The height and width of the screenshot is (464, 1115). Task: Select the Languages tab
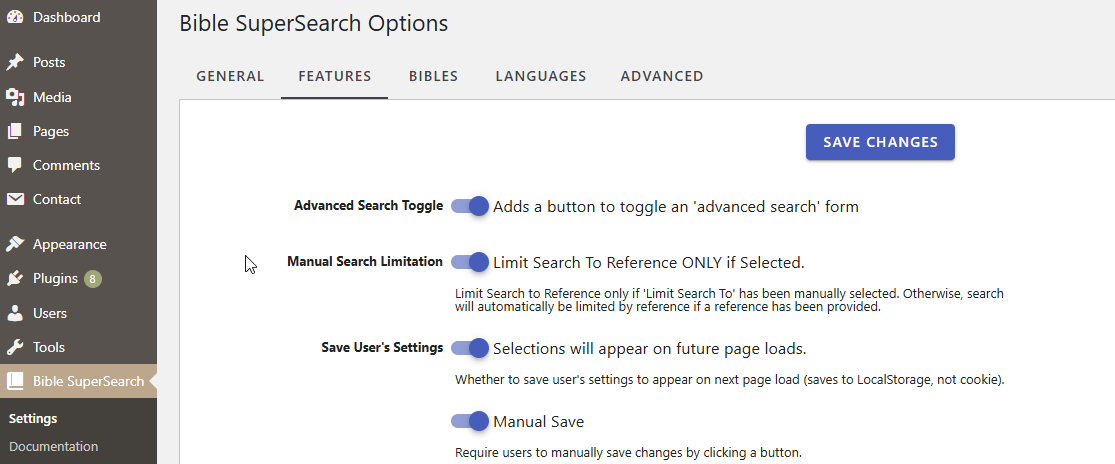(541, 76)
